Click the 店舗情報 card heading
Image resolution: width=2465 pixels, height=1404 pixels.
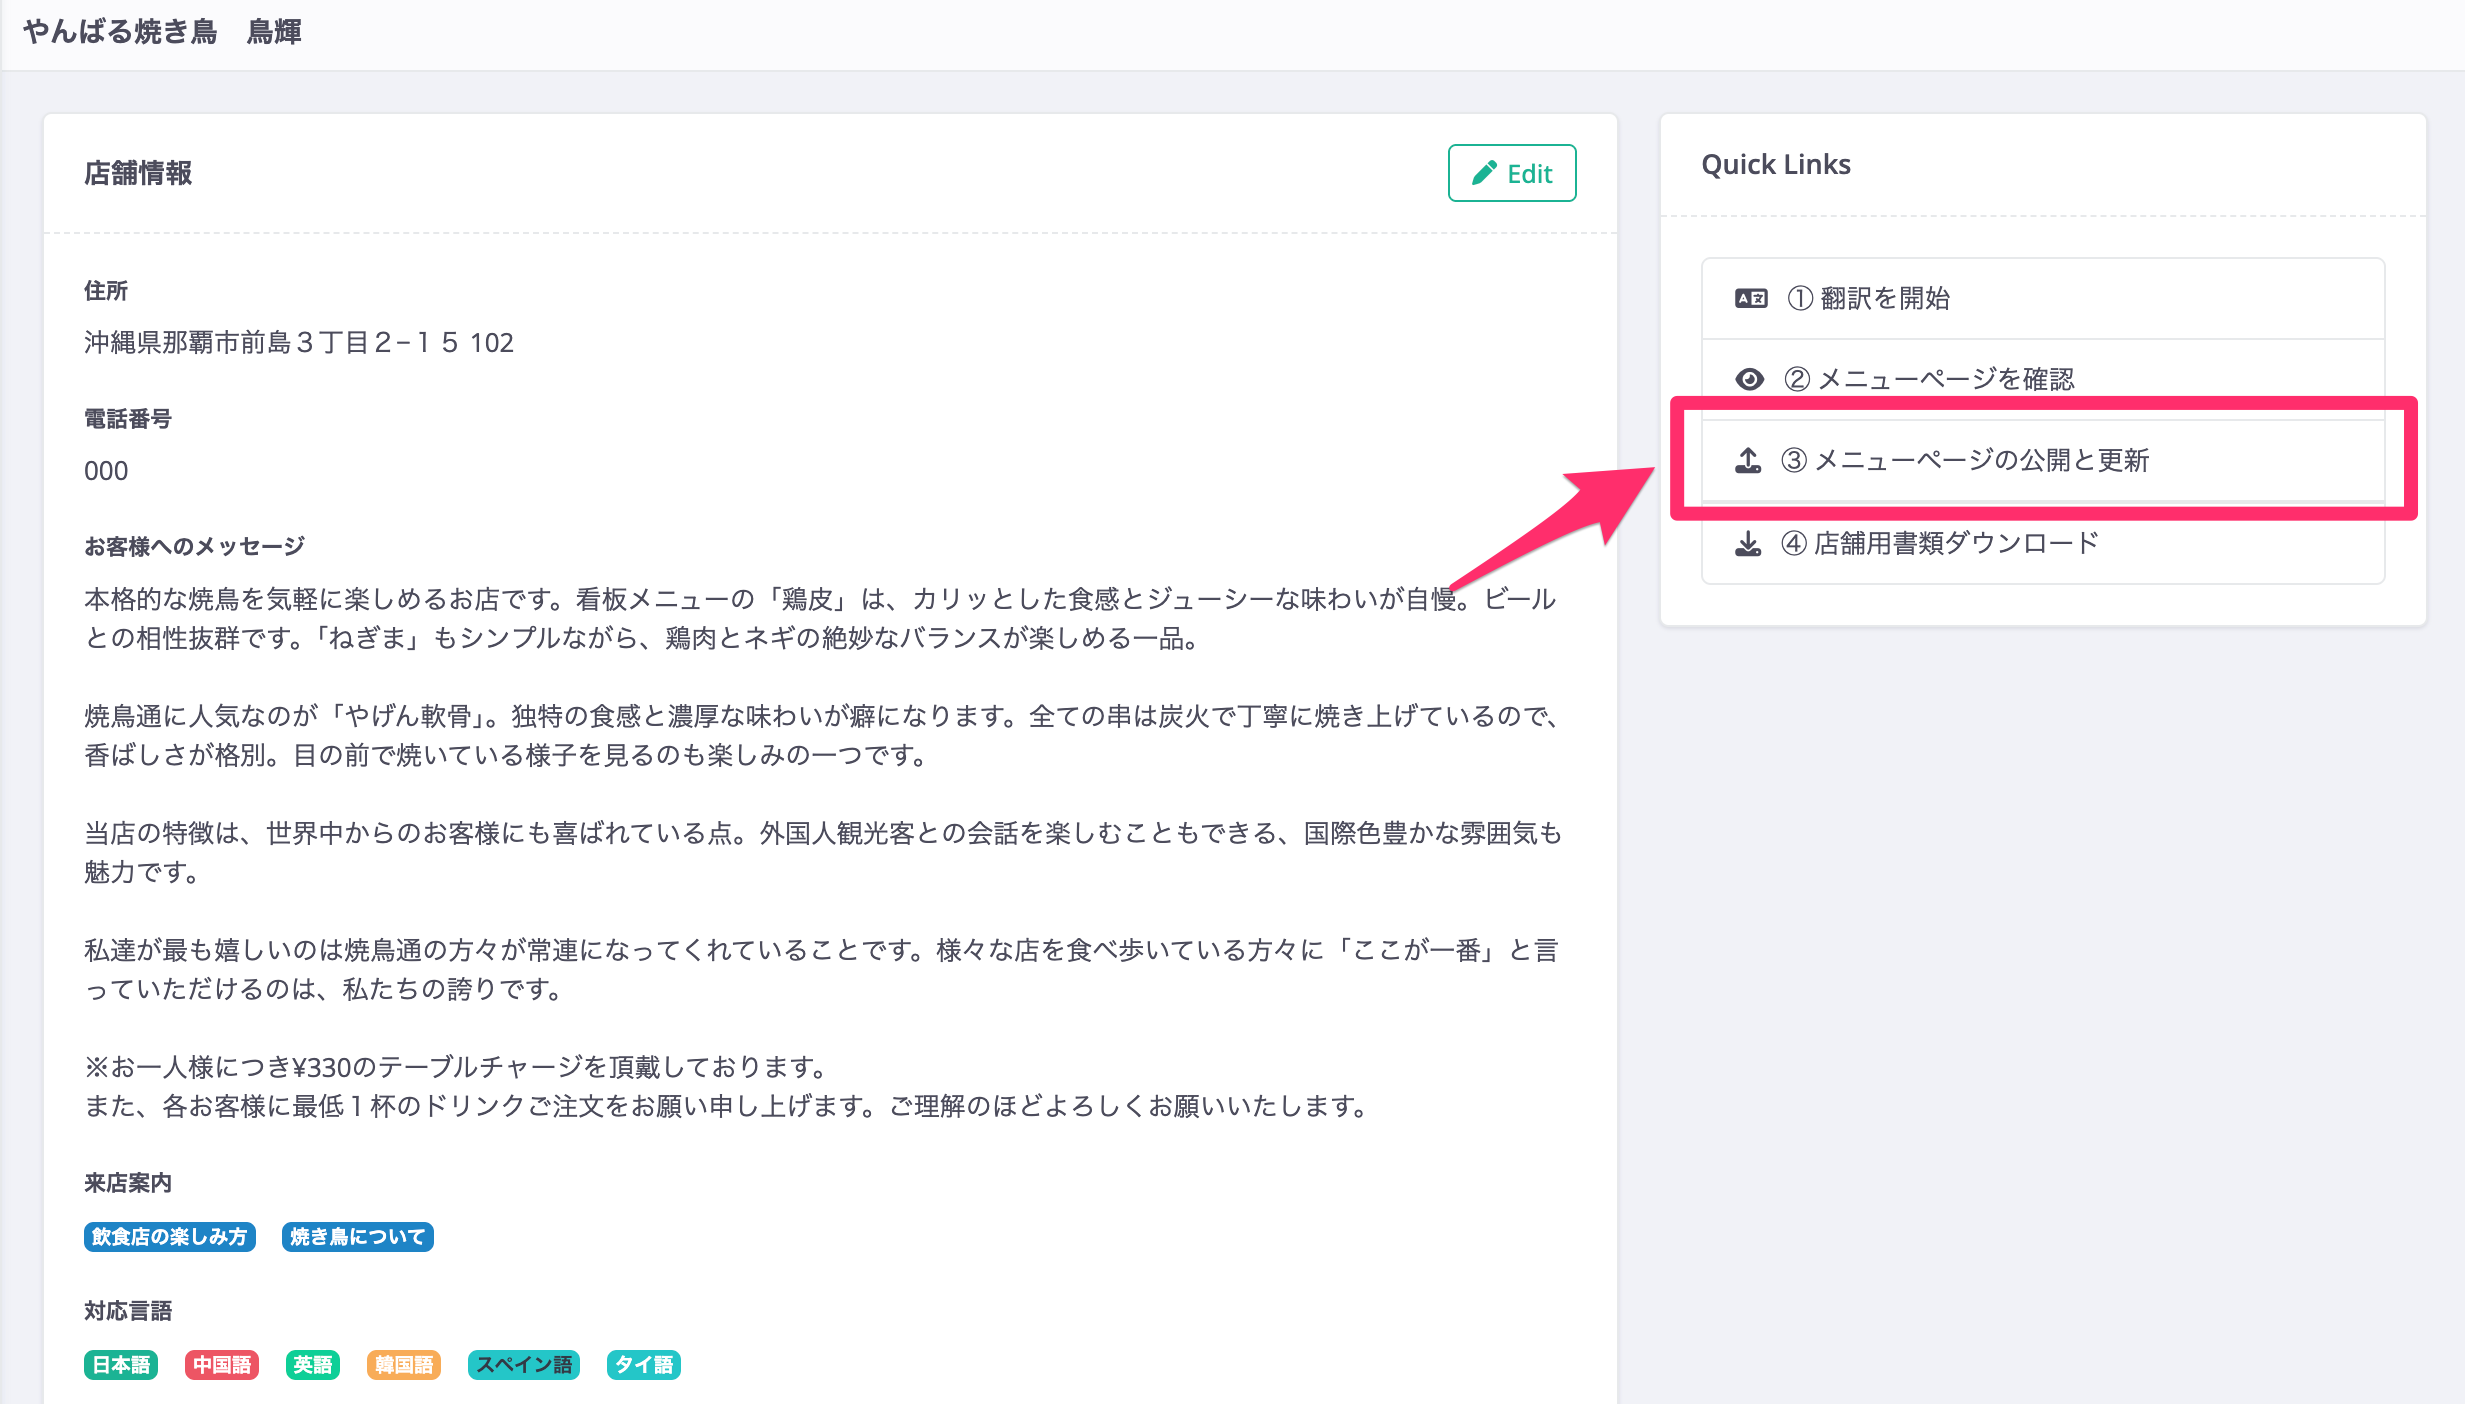(x=138, y=173)
